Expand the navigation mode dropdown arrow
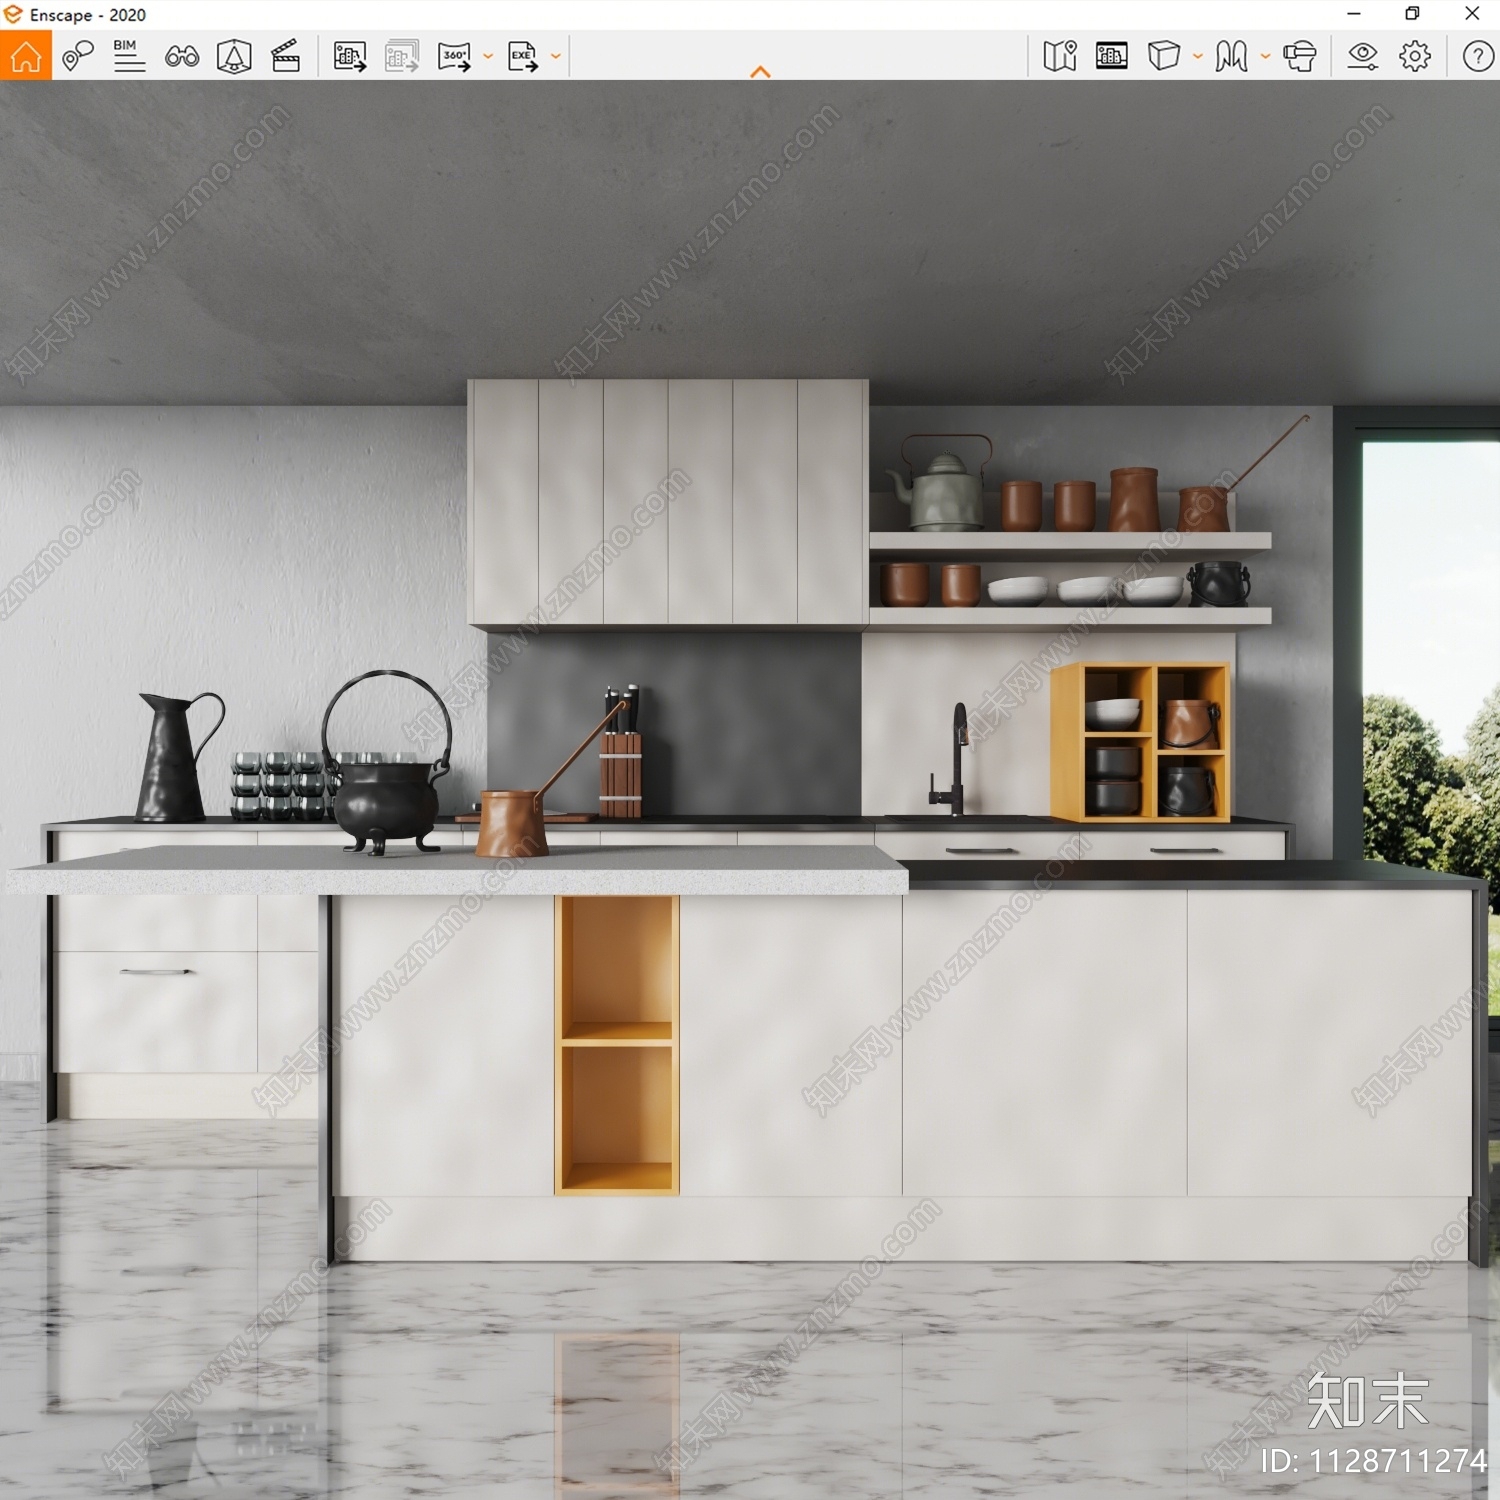The image size is (1500, 1500). click(x=1266, y=57)
